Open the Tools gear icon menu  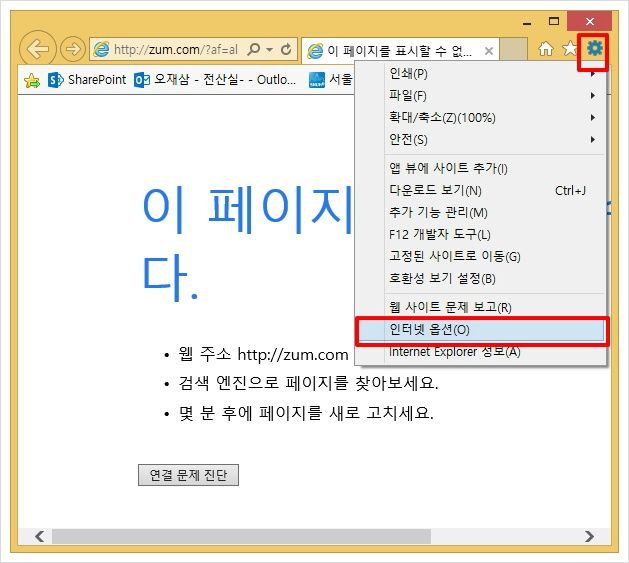point(595,49)
